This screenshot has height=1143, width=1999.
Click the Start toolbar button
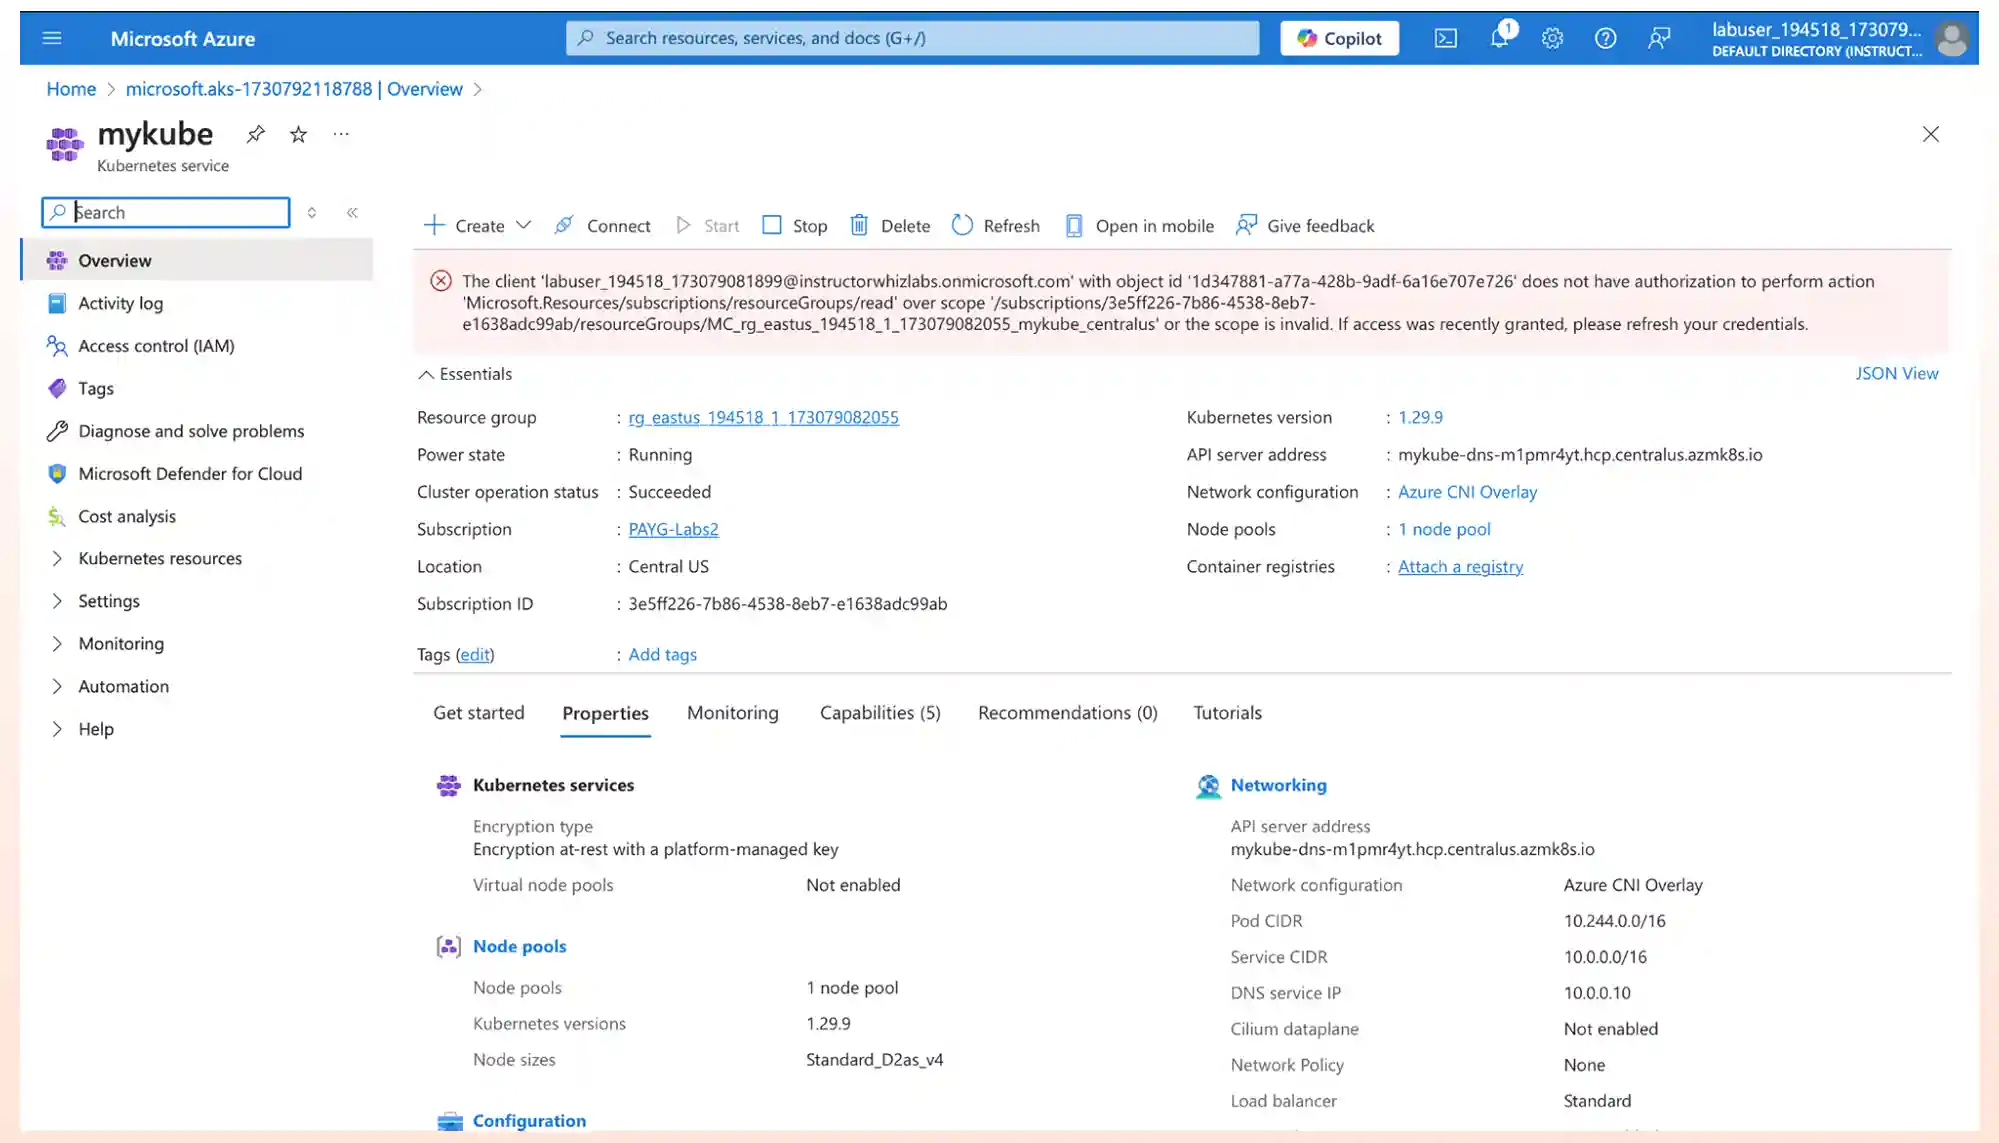(x=707, y=226)
